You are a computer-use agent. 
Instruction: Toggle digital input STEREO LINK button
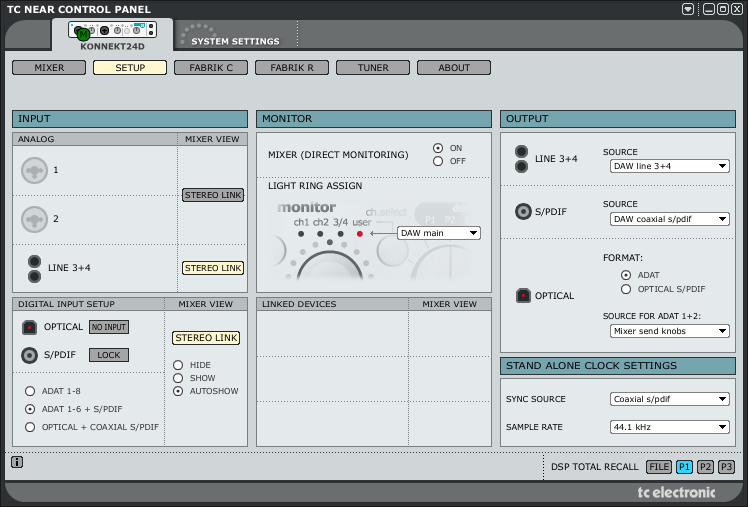coord(206,338)
